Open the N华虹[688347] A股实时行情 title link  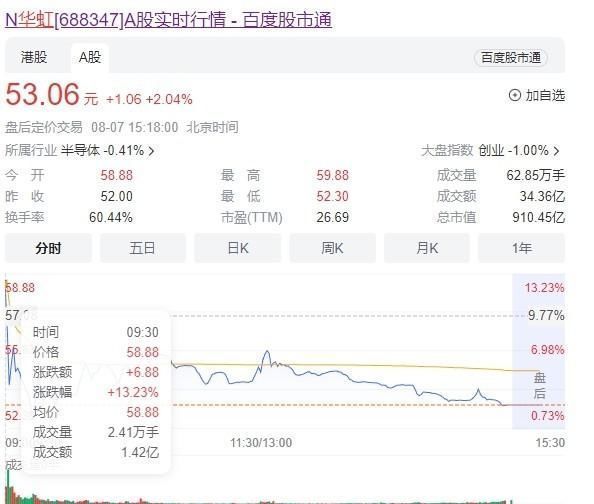[169, 20]
